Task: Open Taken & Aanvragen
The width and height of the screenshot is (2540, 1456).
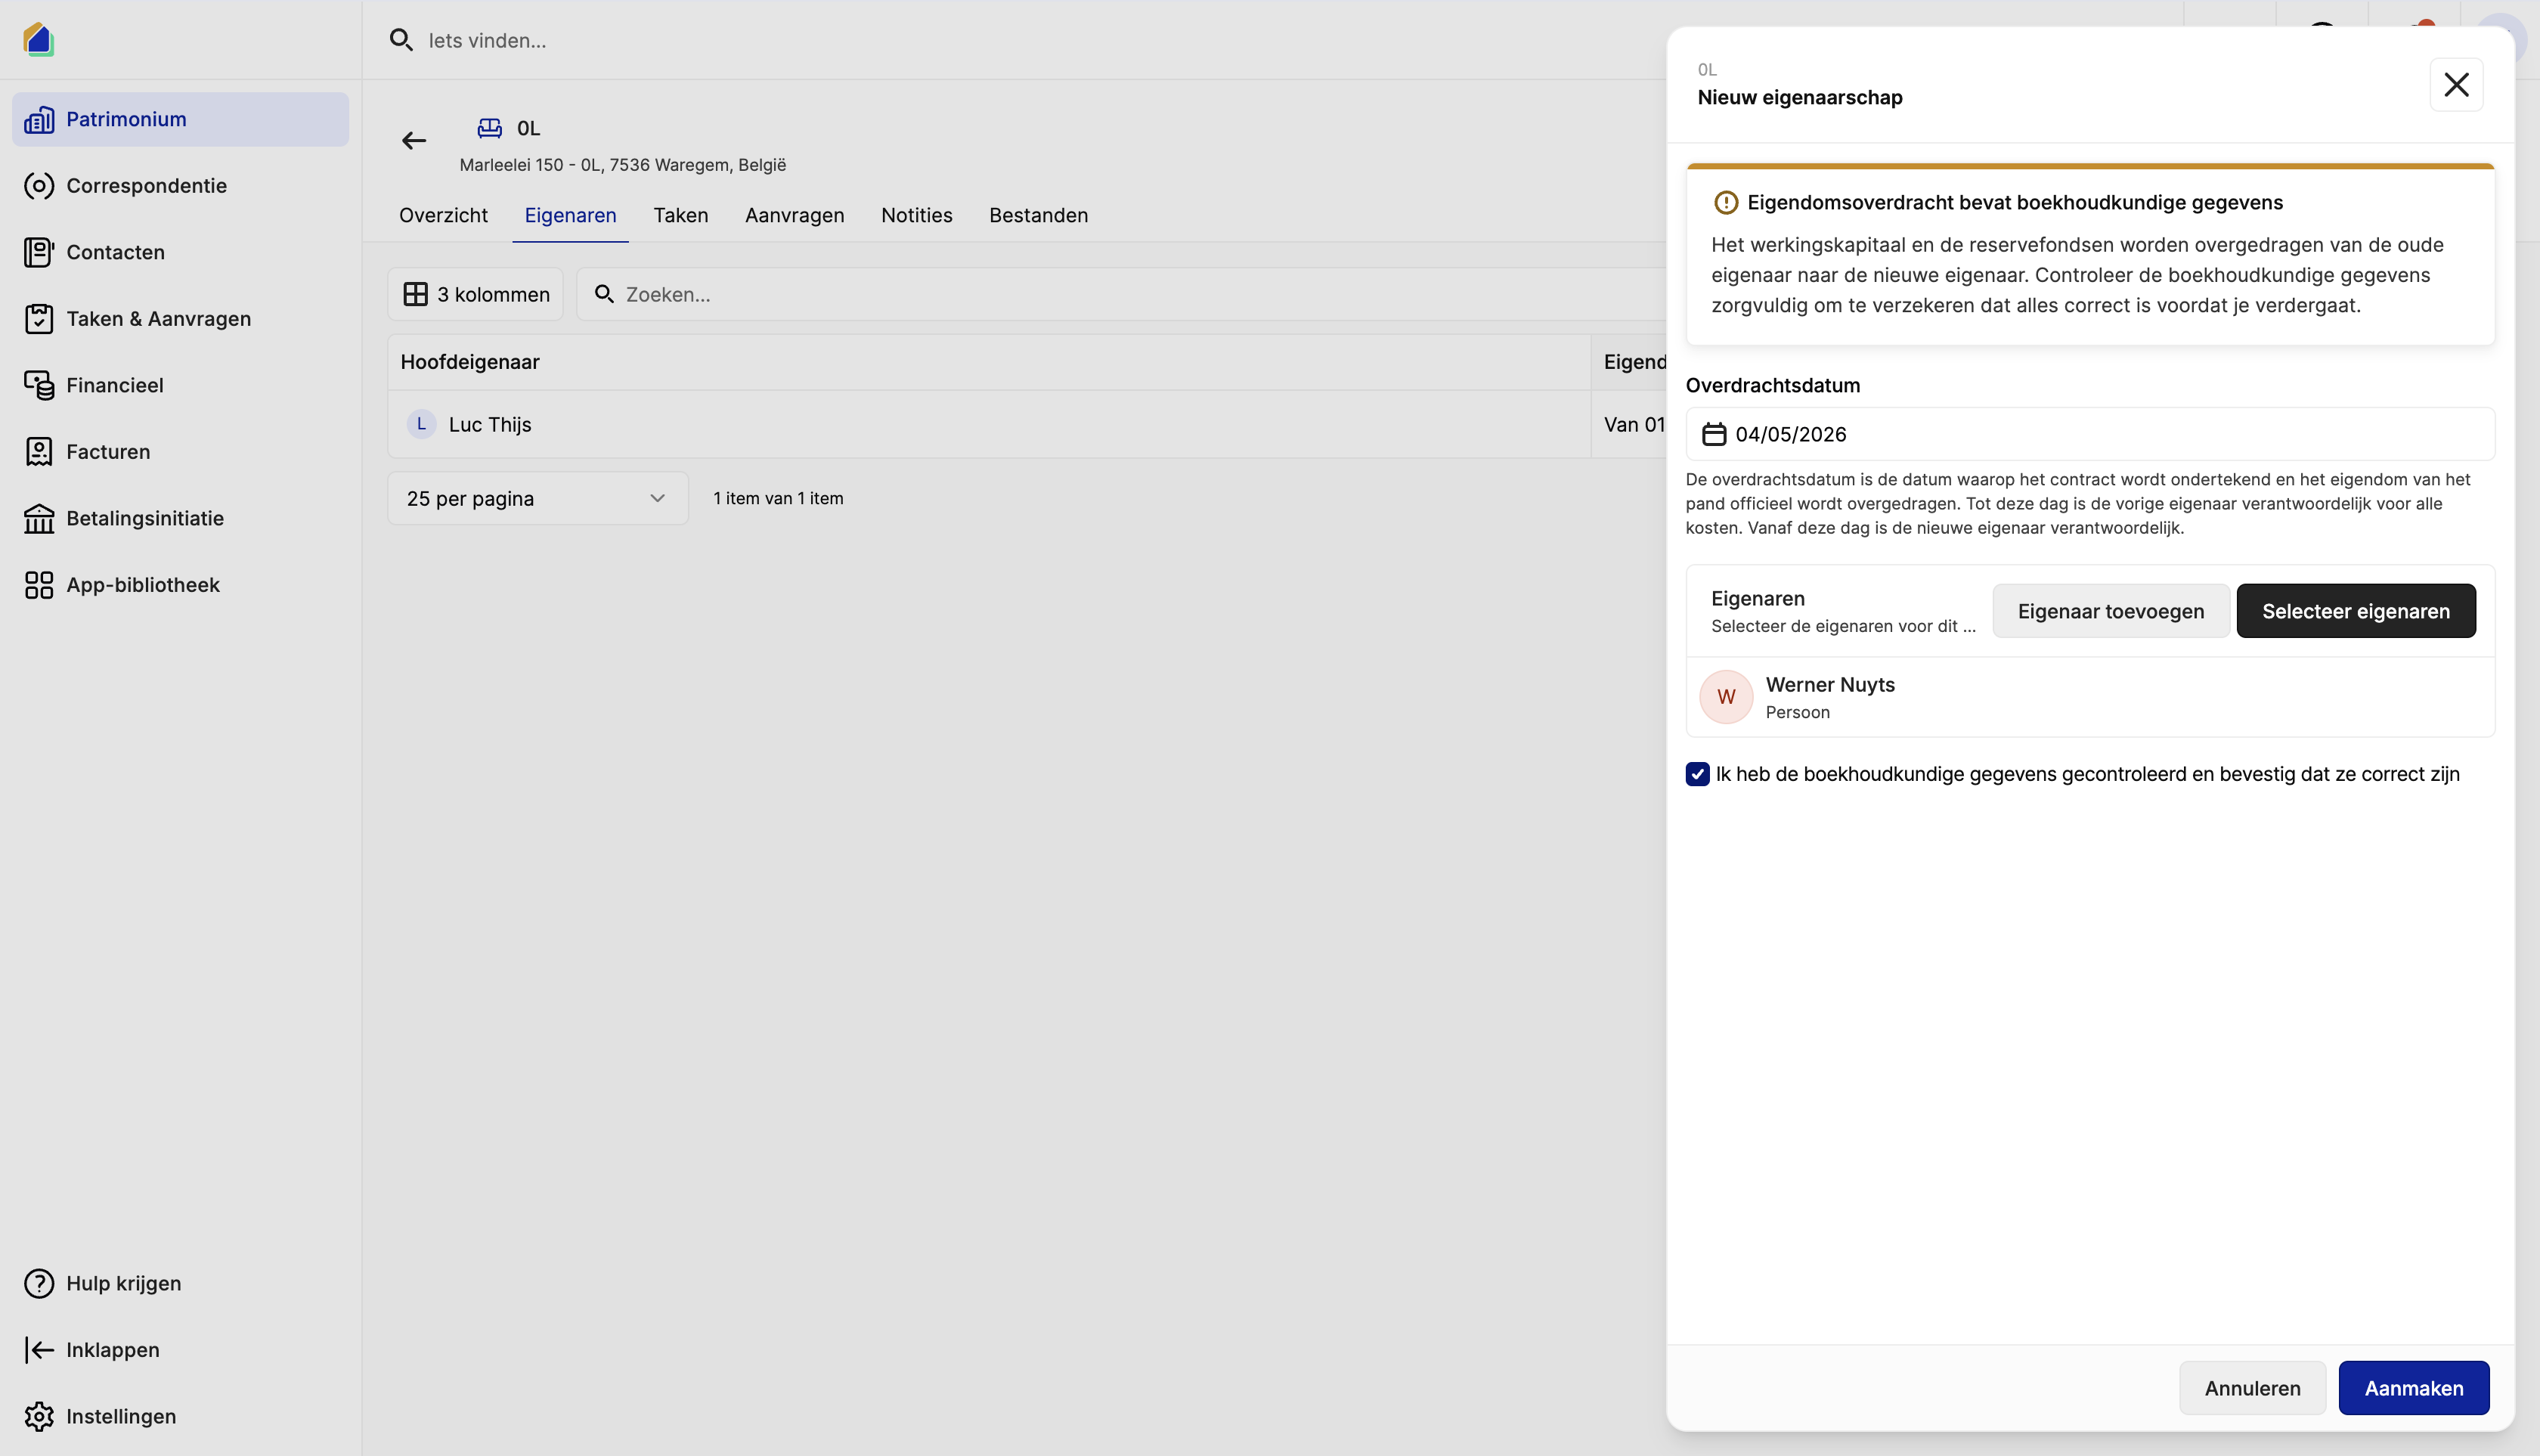Action: pos(180,319)
